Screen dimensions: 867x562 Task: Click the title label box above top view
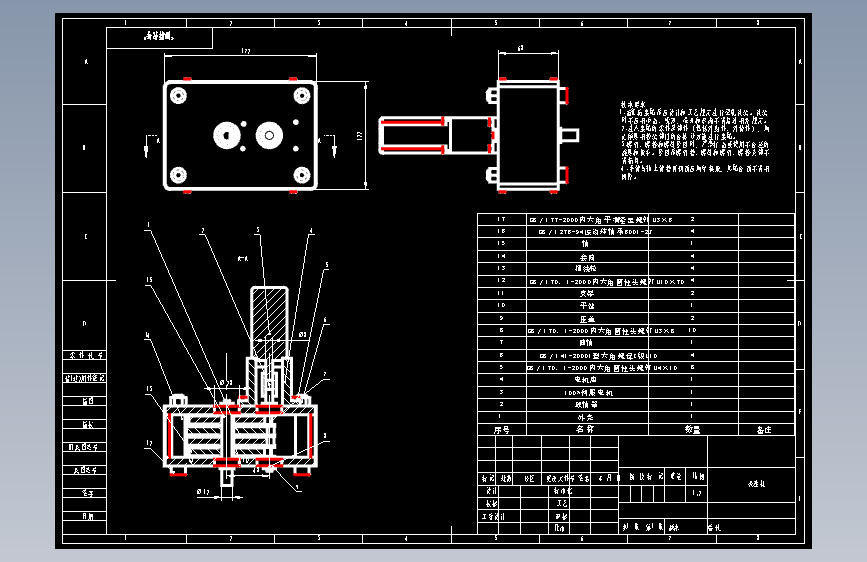pyautogui.click(x=159, y=38)
